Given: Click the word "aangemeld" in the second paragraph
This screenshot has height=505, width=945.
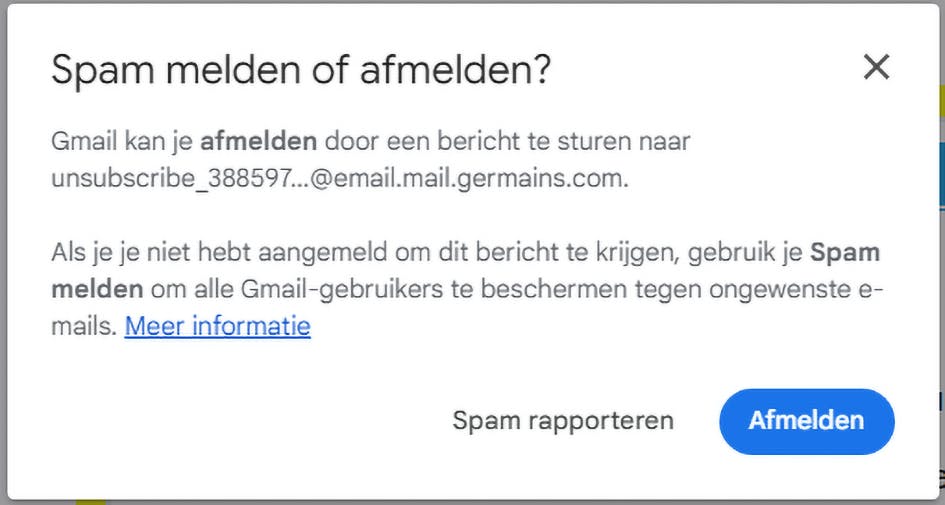Looking at the screenshot, I should coord(301,252).
